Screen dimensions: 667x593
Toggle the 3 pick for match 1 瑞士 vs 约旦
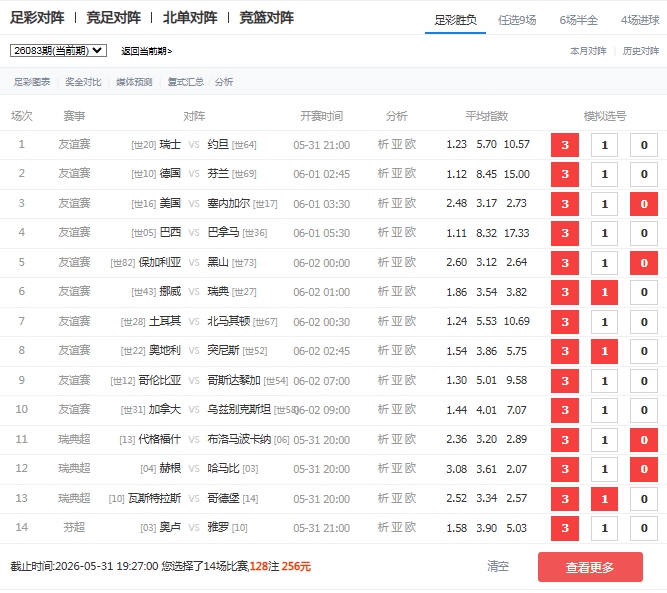[x=564, y=145]
